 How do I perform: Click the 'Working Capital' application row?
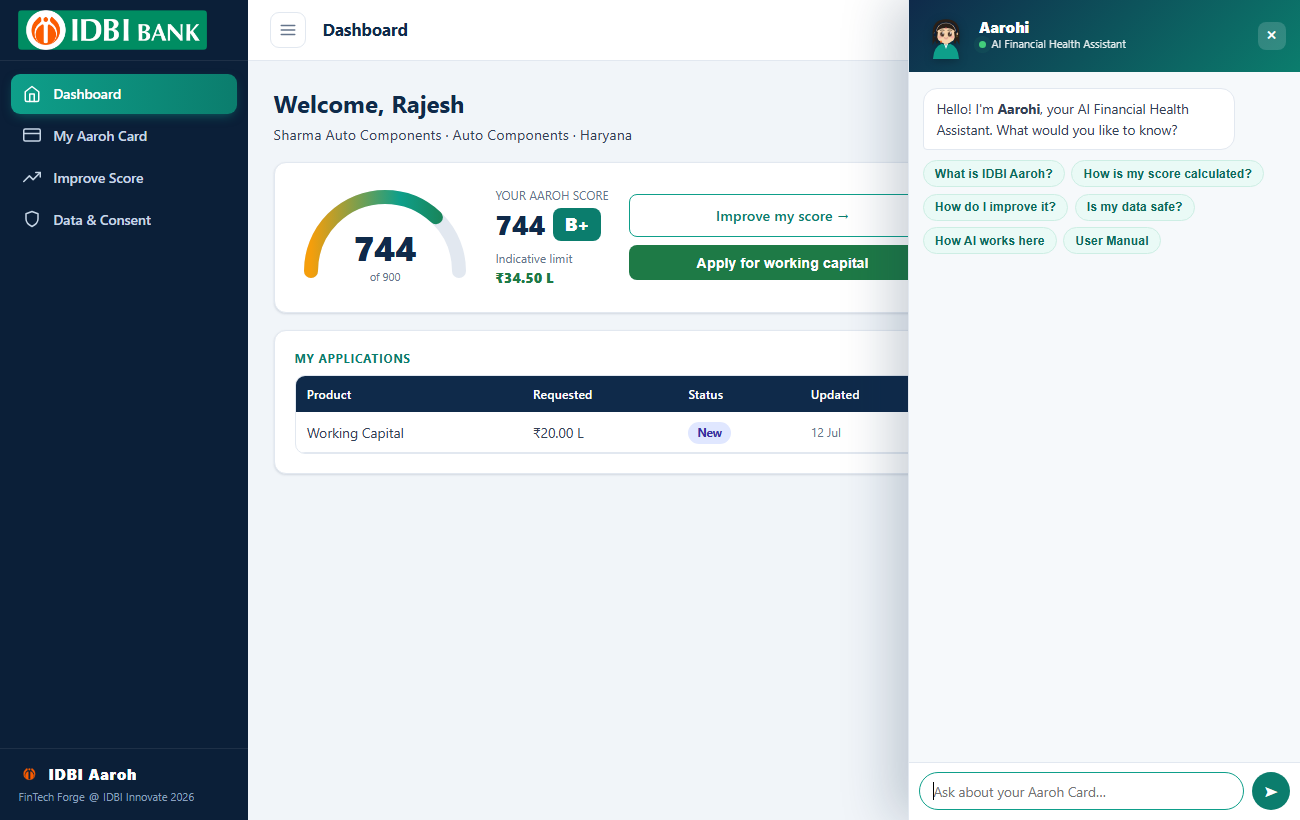(602, 433)
